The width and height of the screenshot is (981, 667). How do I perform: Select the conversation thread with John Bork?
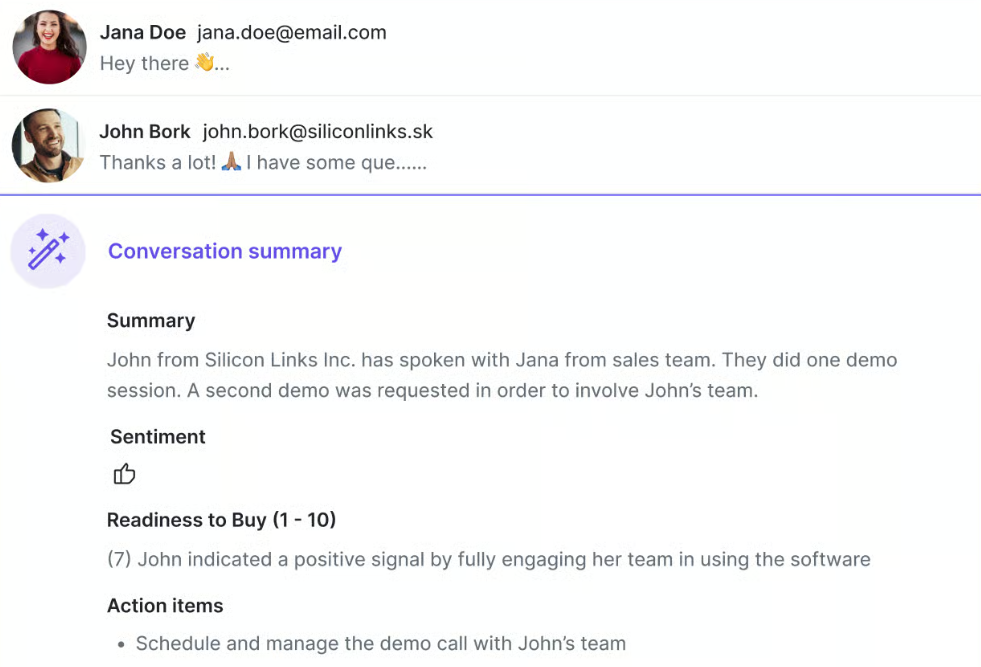(x=400, y=146)
